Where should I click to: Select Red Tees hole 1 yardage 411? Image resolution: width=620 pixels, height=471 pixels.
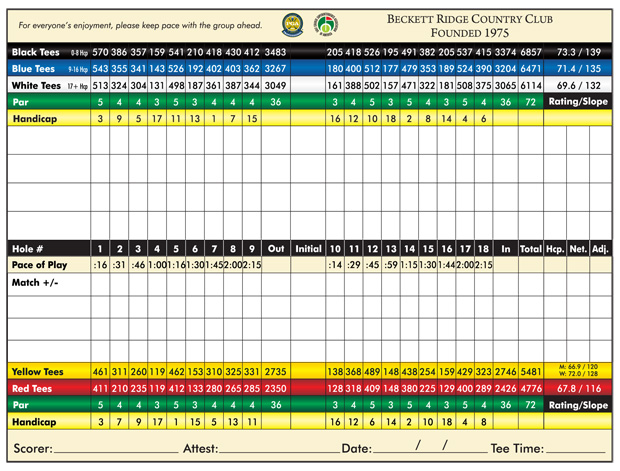[x=100, y=389]
